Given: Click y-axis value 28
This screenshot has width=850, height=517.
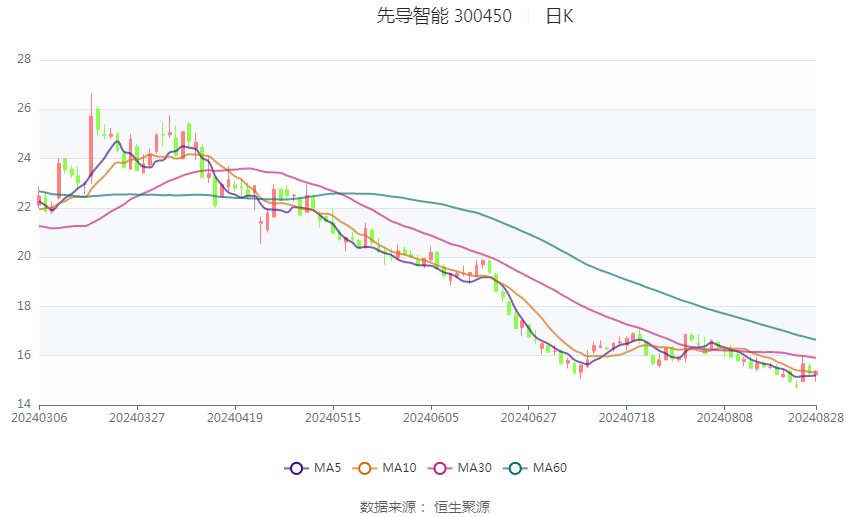Looking at the screenshot, I should [x=24, y=59].
